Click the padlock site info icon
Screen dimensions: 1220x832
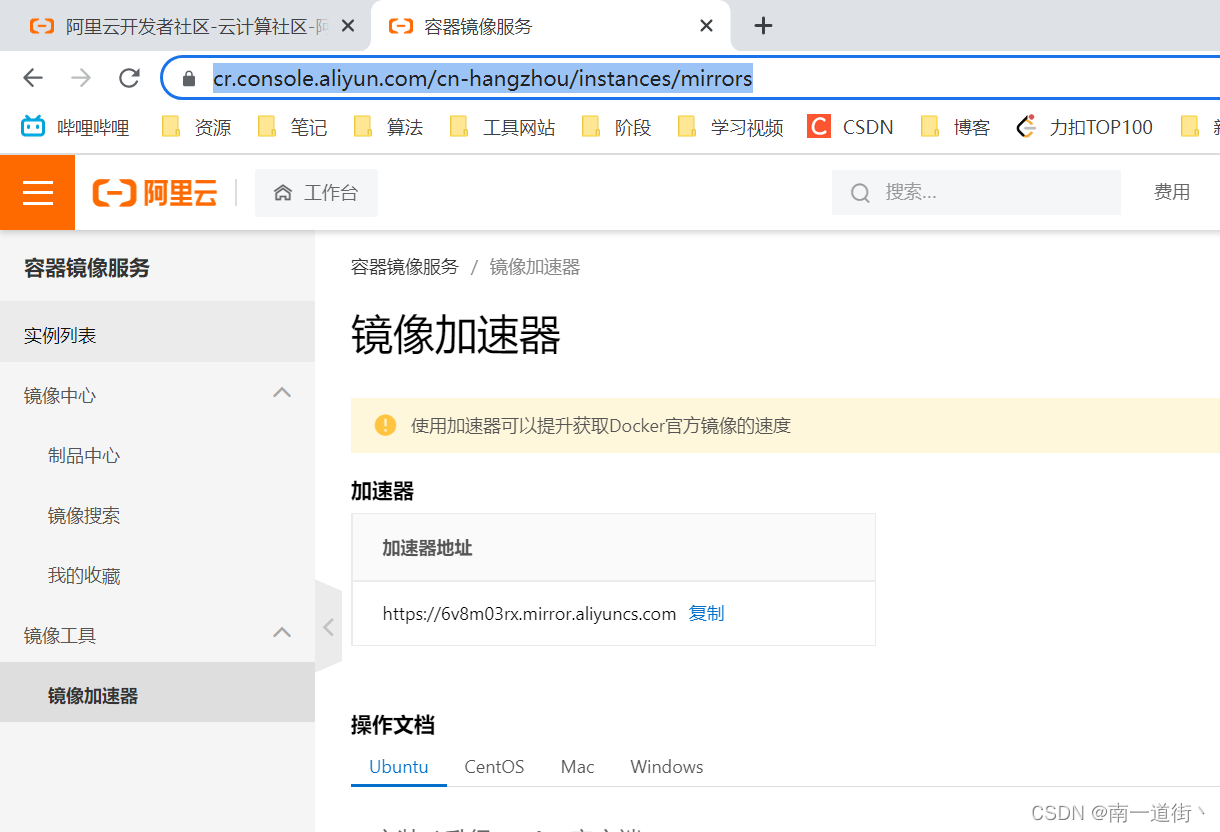(x=189, y=78)
